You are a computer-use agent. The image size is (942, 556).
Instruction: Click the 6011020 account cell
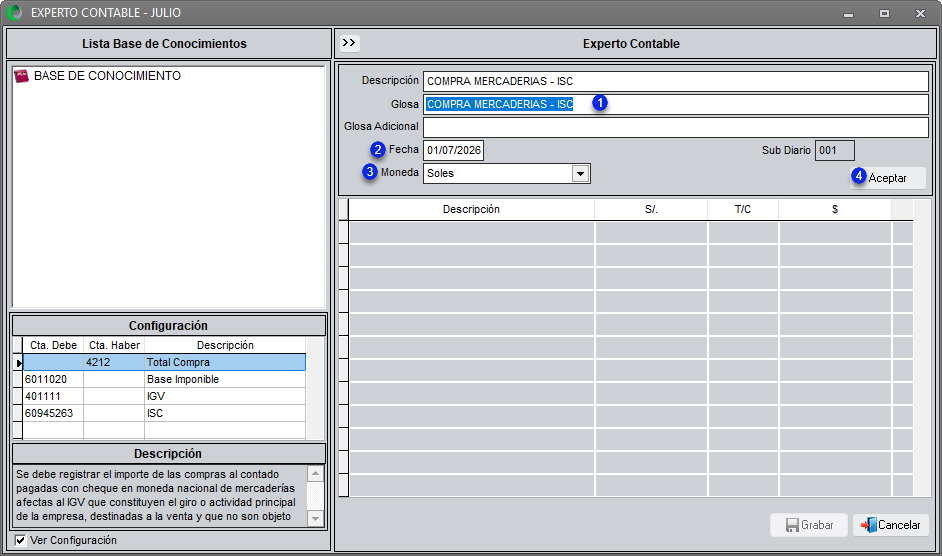coord(53,379)
